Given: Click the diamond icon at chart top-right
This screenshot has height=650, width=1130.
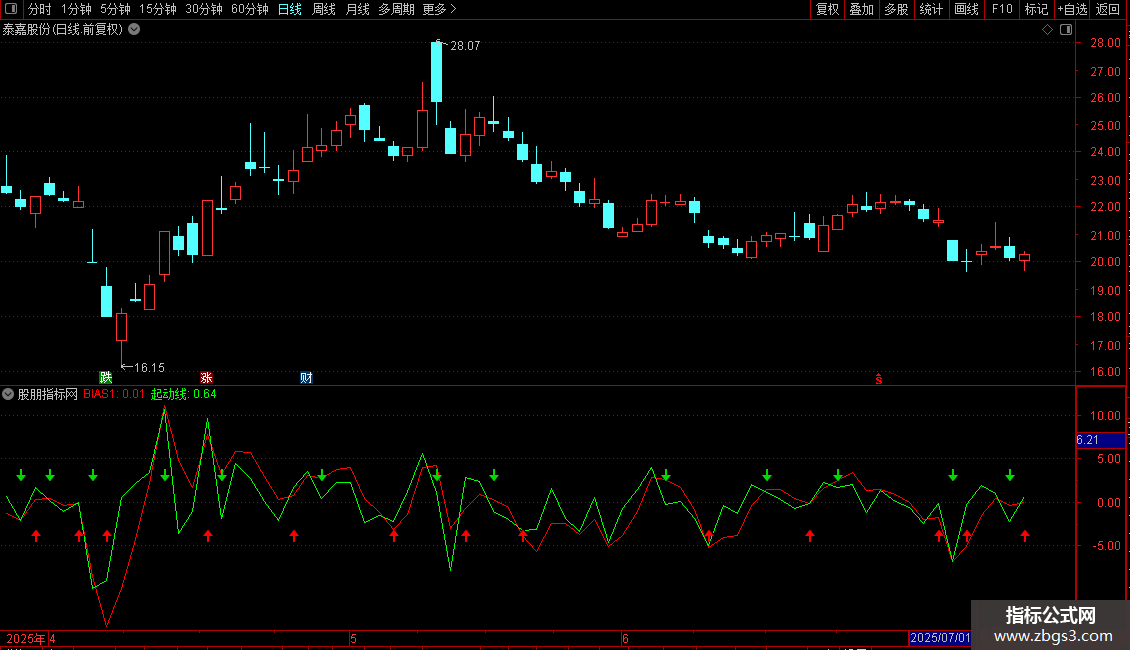Looking at the screenshot, I should (1047, 30).
